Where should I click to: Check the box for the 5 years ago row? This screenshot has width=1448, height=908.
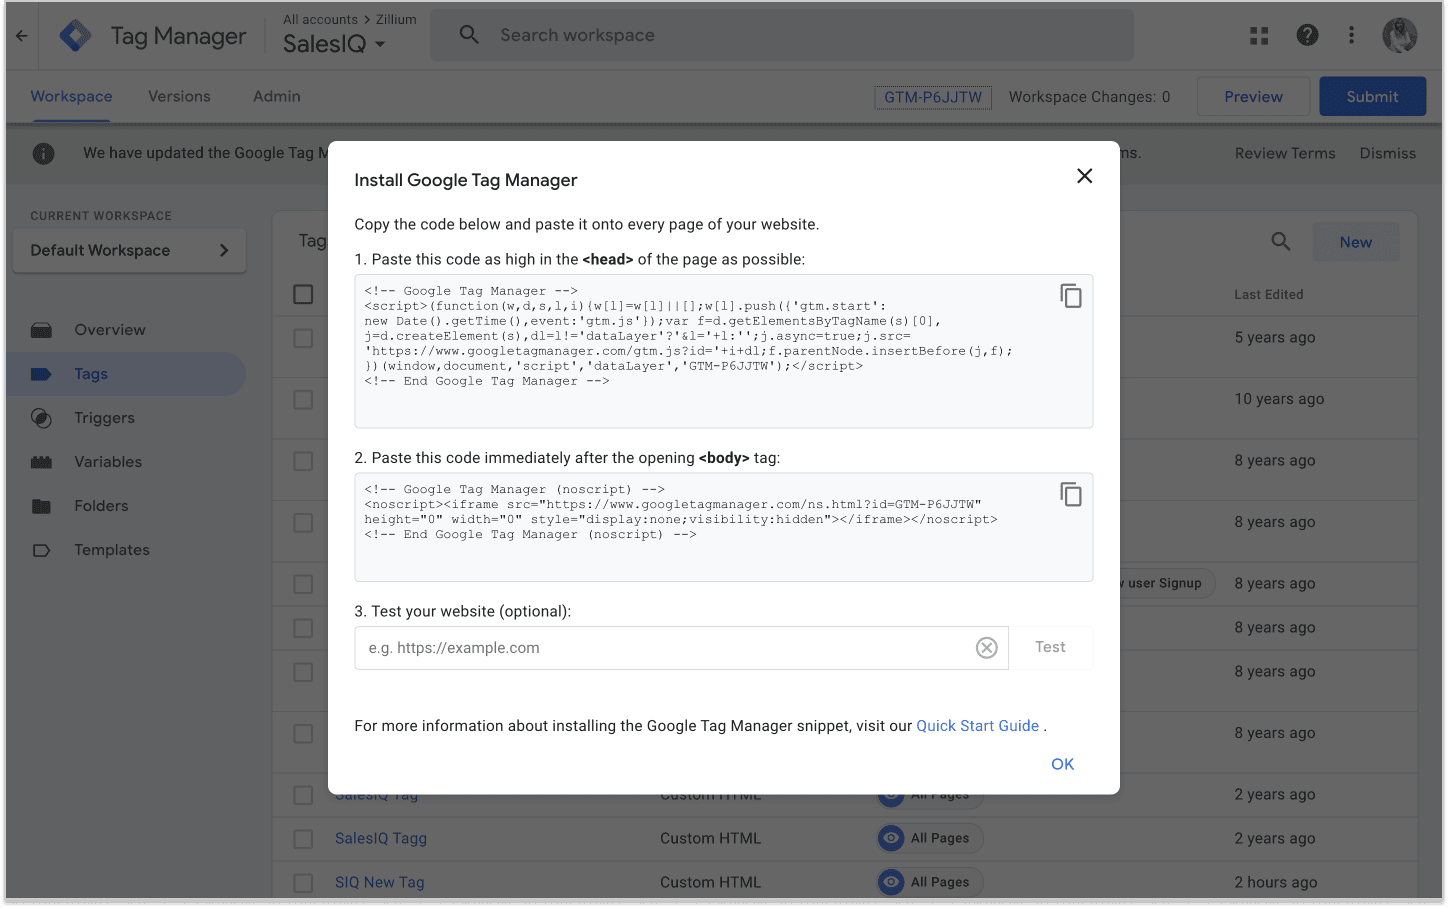pos(303,338)
